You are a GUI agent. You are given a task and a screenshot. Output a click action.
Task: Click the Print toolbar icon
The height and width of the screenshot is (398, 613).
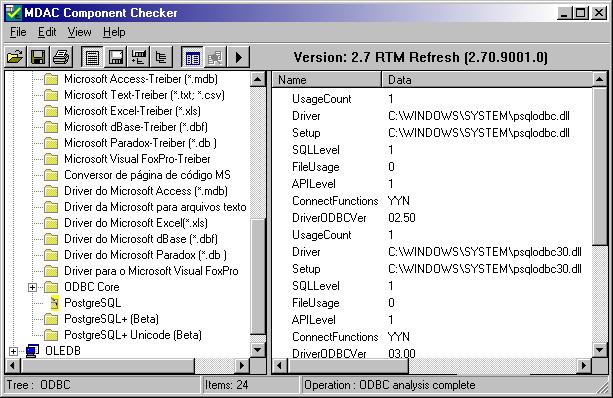[x=61, y=57]
